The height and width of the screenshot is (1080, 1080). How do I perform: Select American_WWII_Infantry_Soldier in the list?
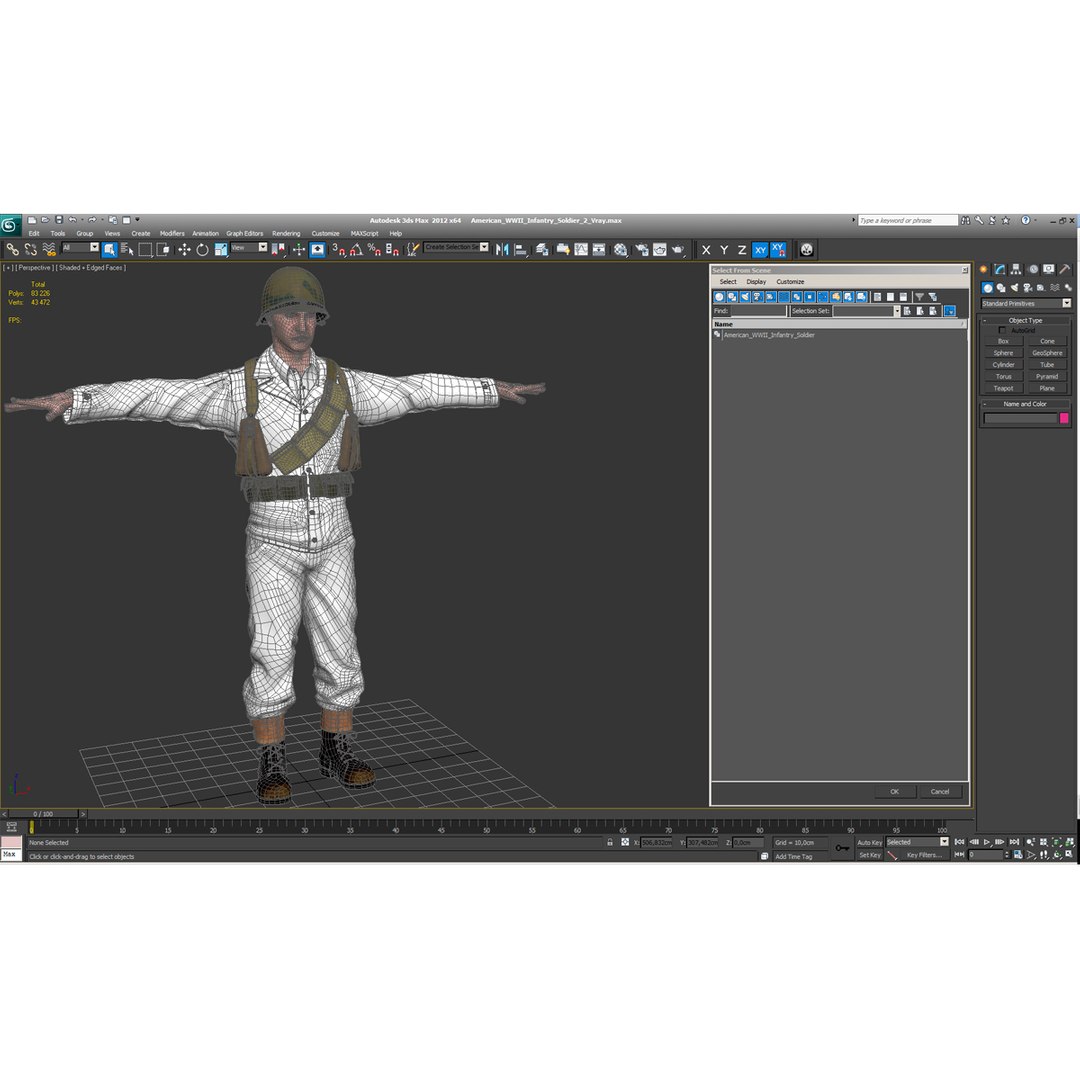769,335
